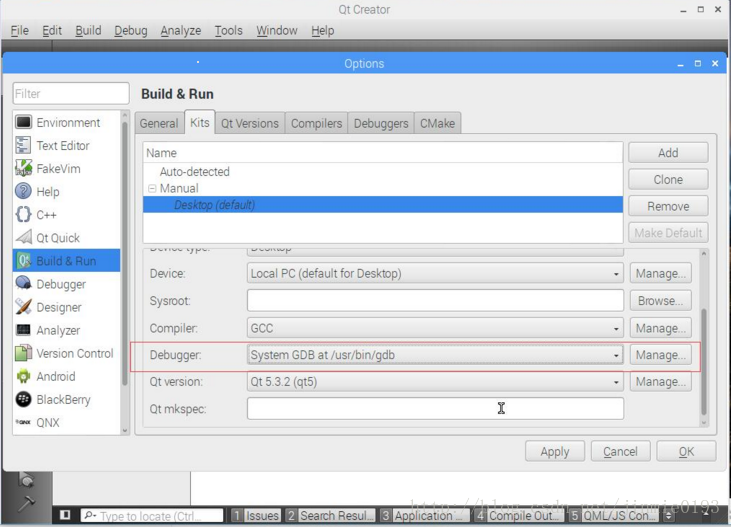Click Manage next to Compiler

point(661,328)
